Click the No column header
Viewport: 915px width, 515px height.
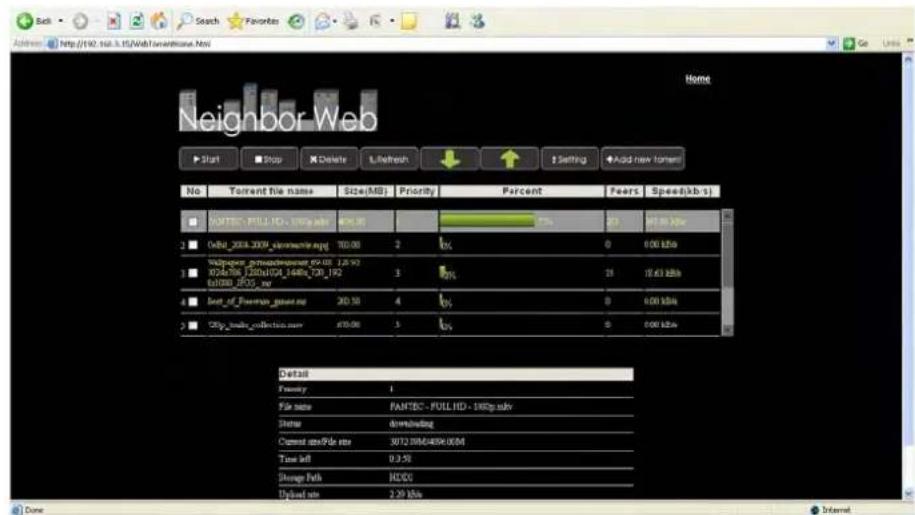(x=193, y=191)
